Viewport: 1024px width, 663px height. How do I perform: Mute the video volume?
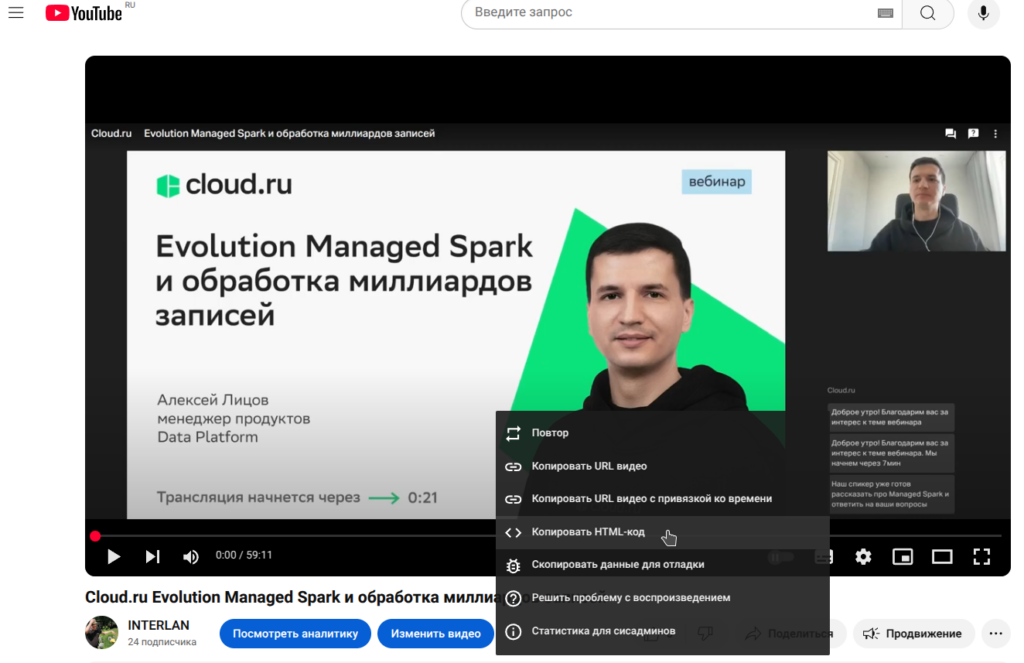coord(191,556)
